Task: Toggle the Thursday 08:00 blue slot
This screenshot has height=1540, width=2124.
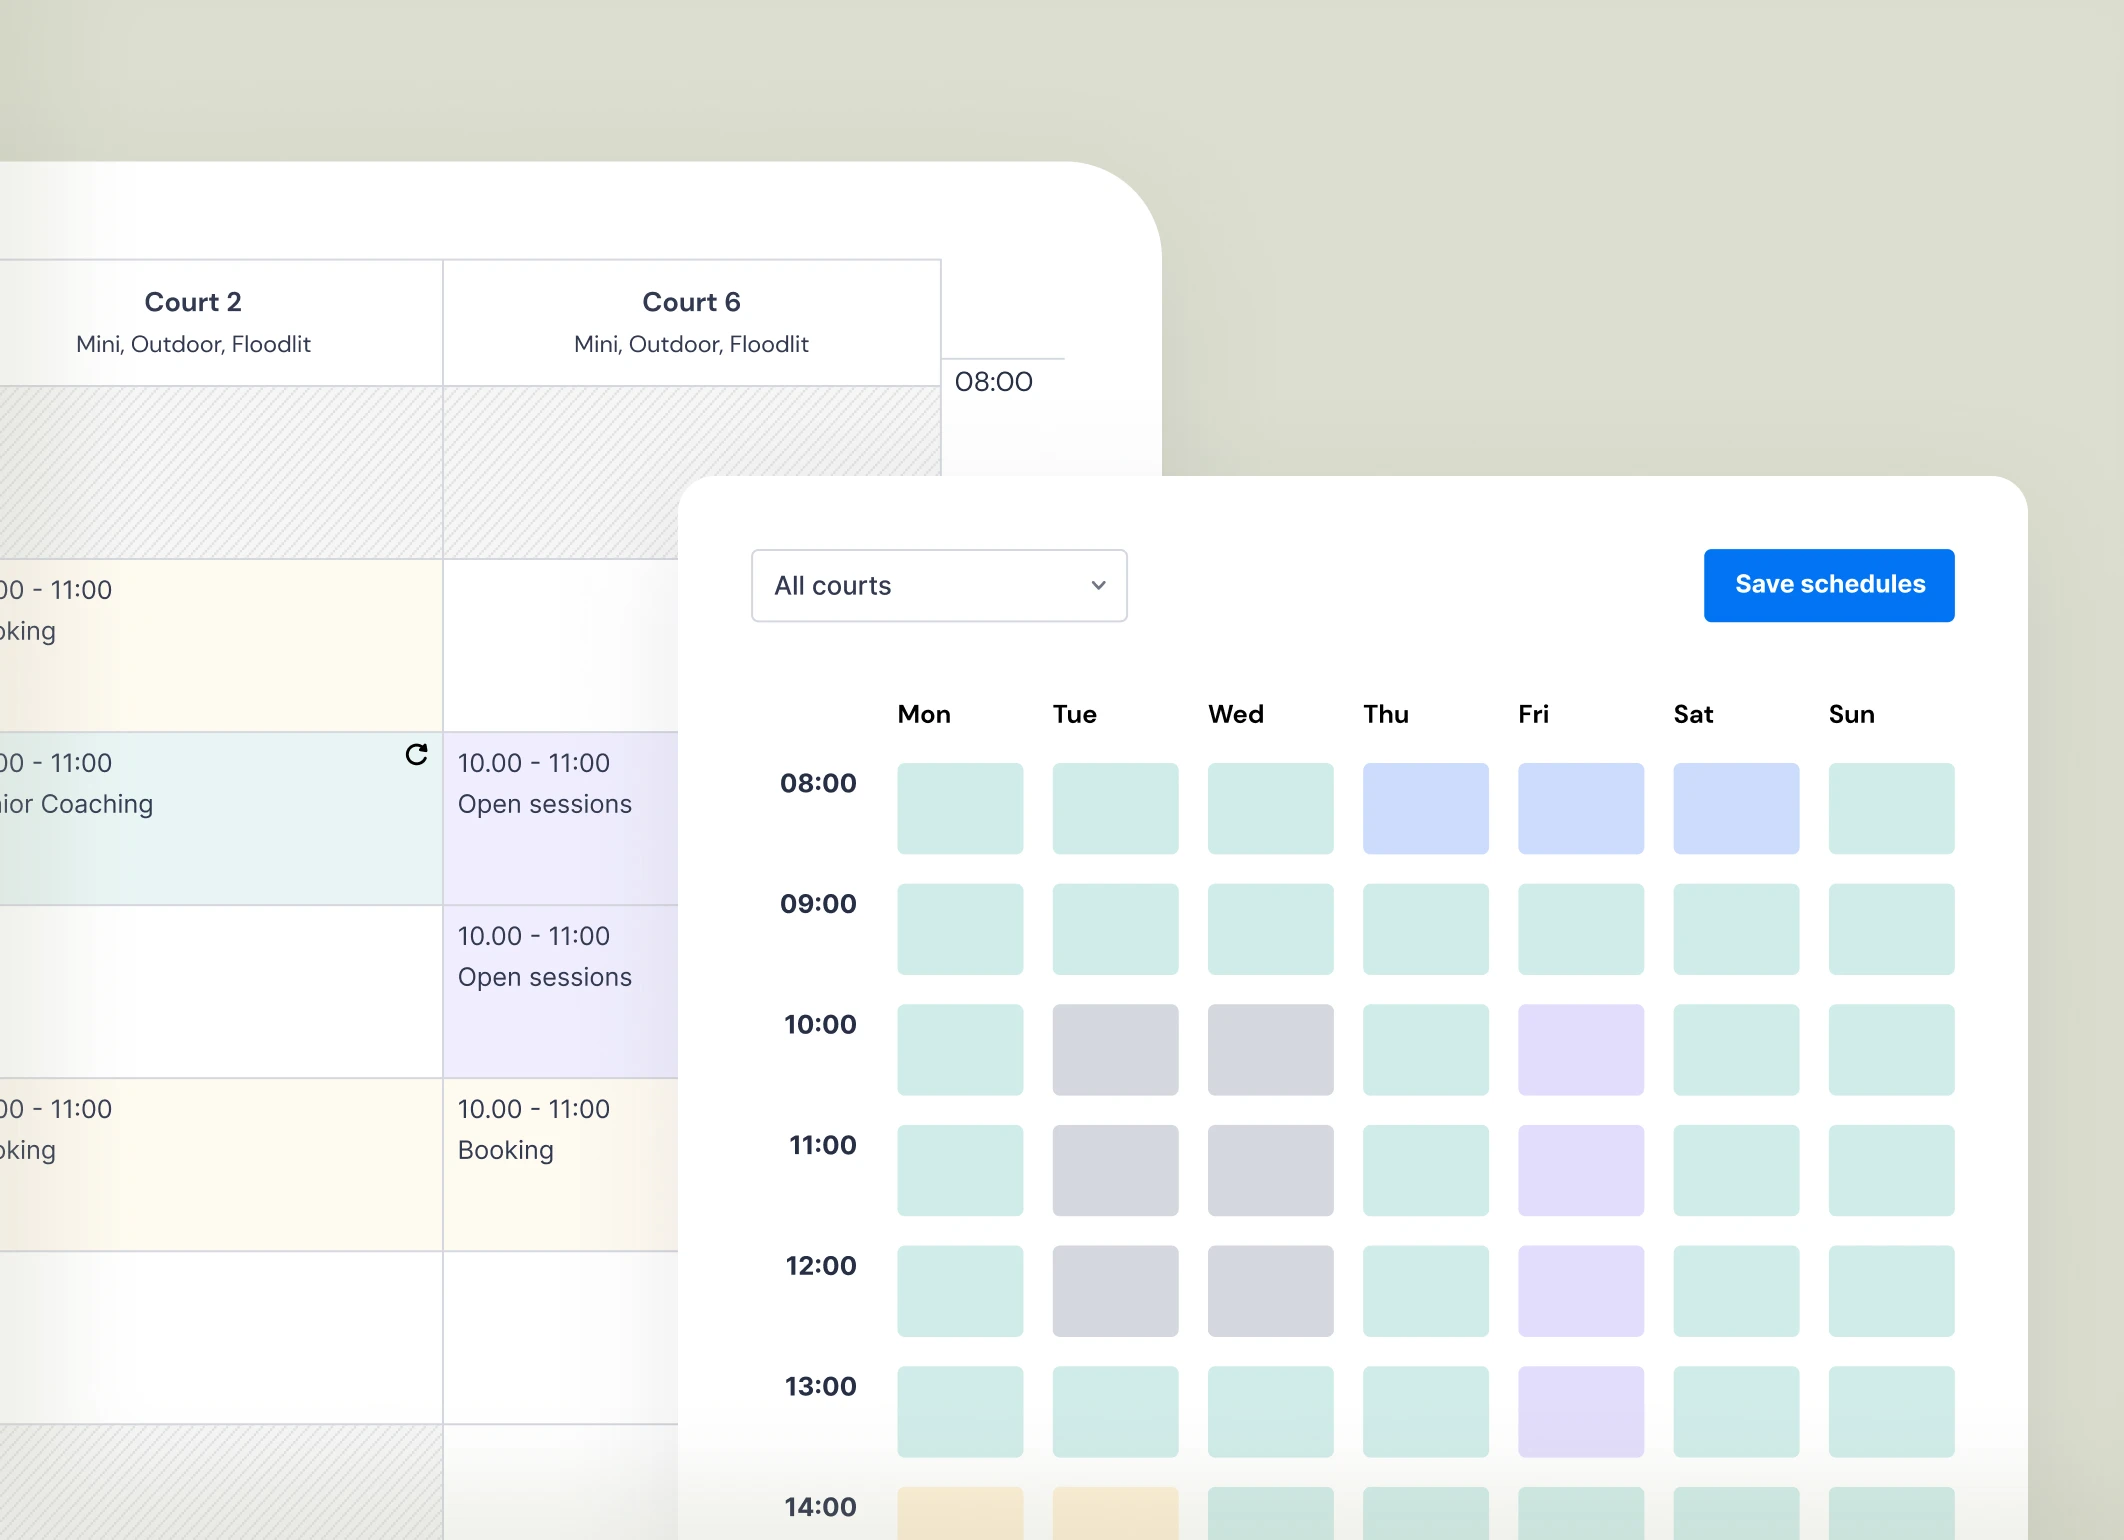Action: tap(1425, 808)
